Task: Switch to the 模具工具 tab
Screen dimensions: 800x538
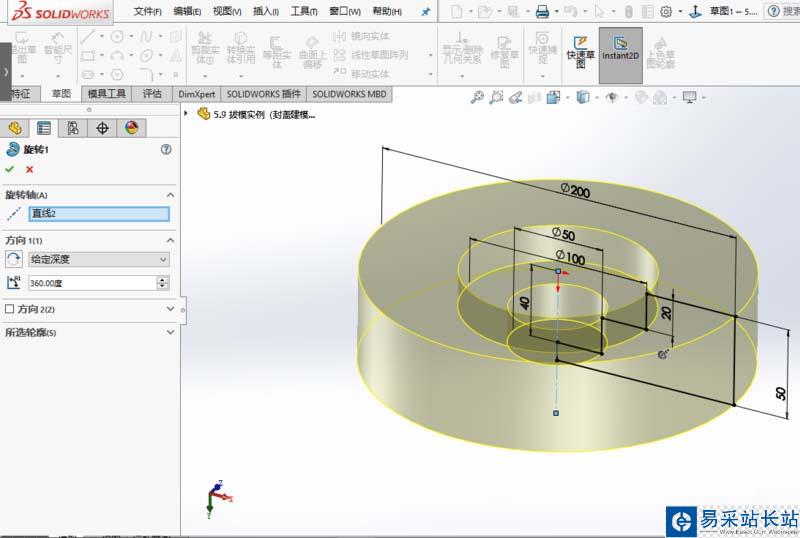Action: click(x=107, y=94)
